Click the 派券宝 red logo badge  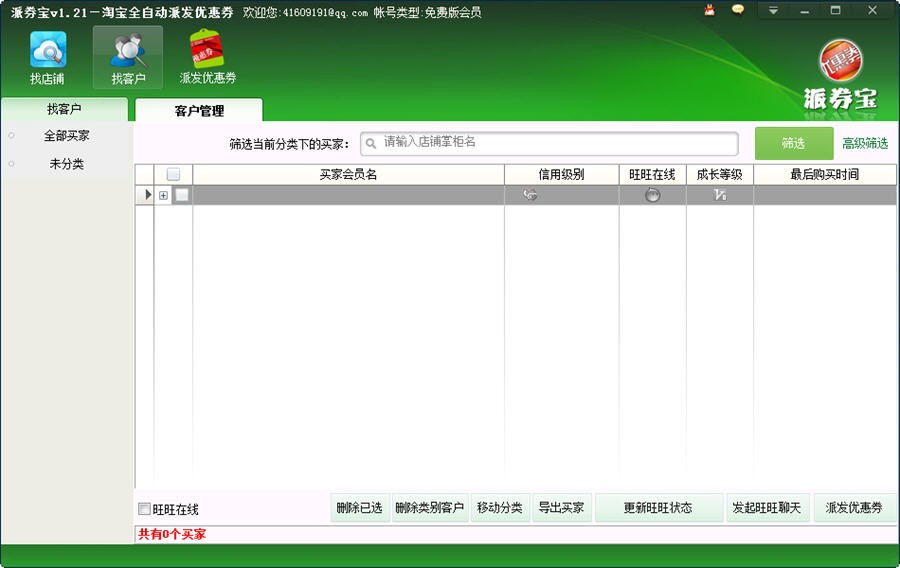(x=840, y=61)
